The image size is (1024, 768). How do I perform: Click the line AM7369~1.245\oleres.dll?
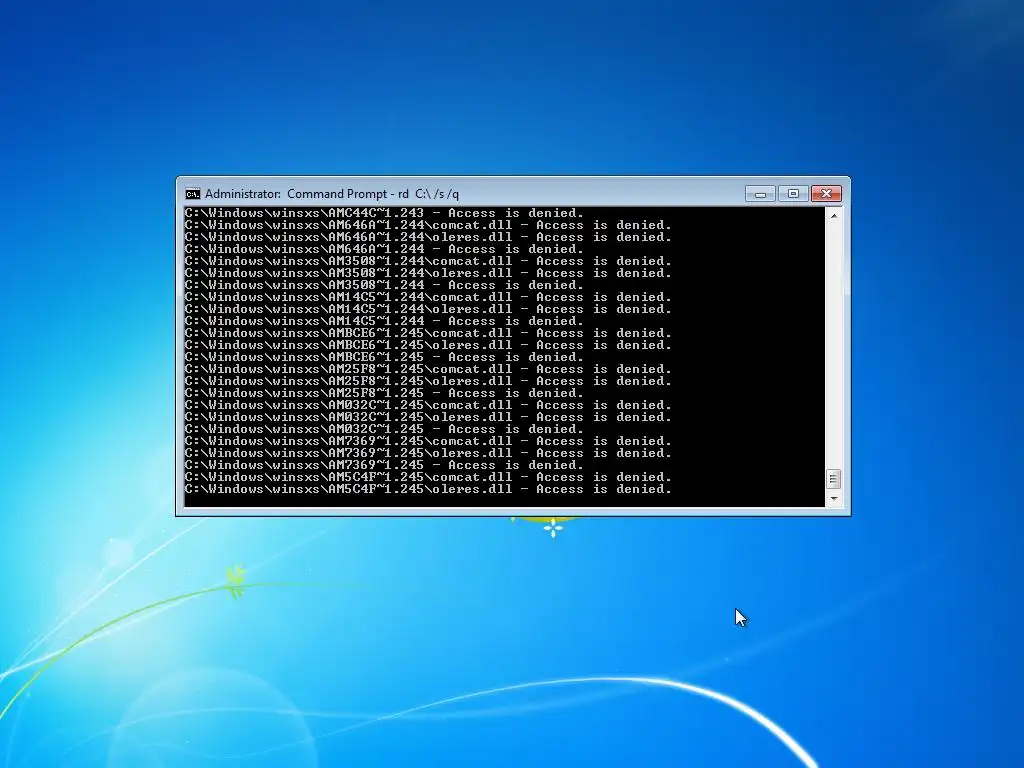pos(428,453)
